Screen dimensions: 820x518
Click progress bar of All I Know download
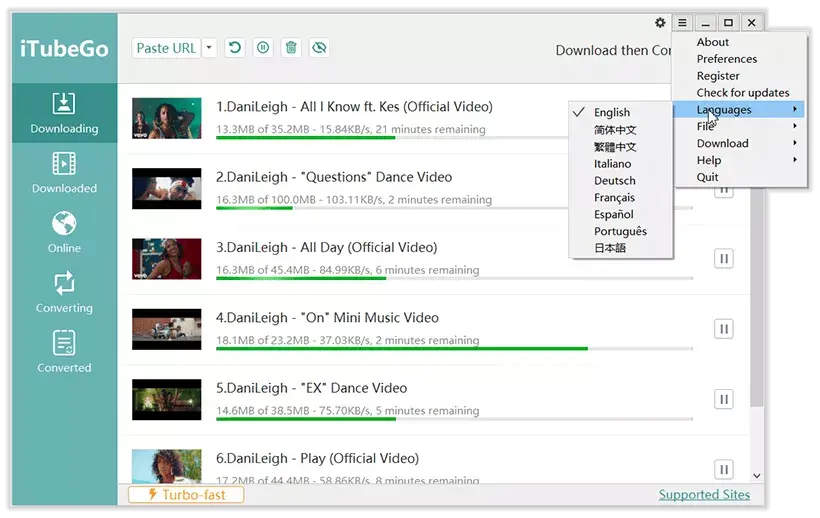tap(392, 137)
